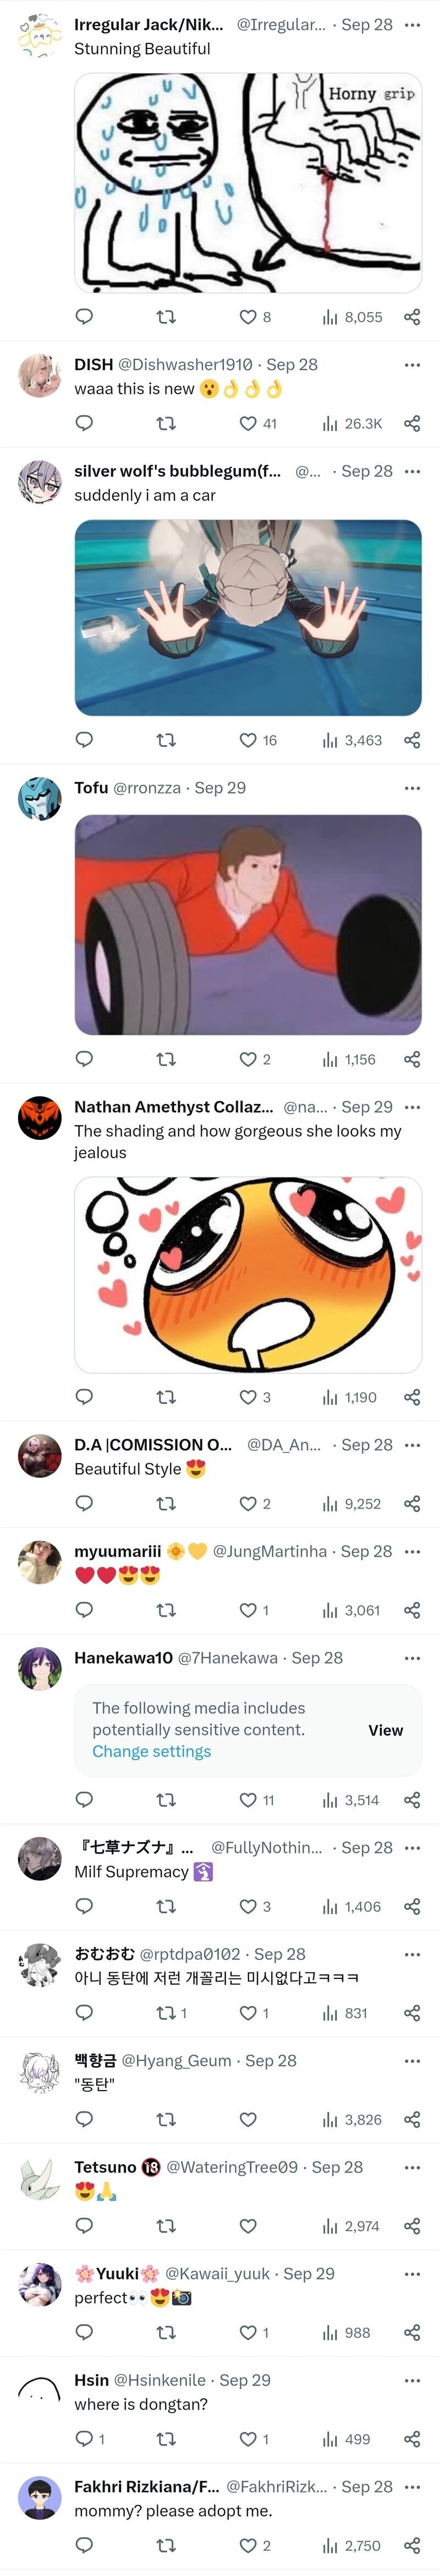Like myuumariii's heart emoji tweet
This screenshot has height=2576, width=440.
tap(248, 1610)
